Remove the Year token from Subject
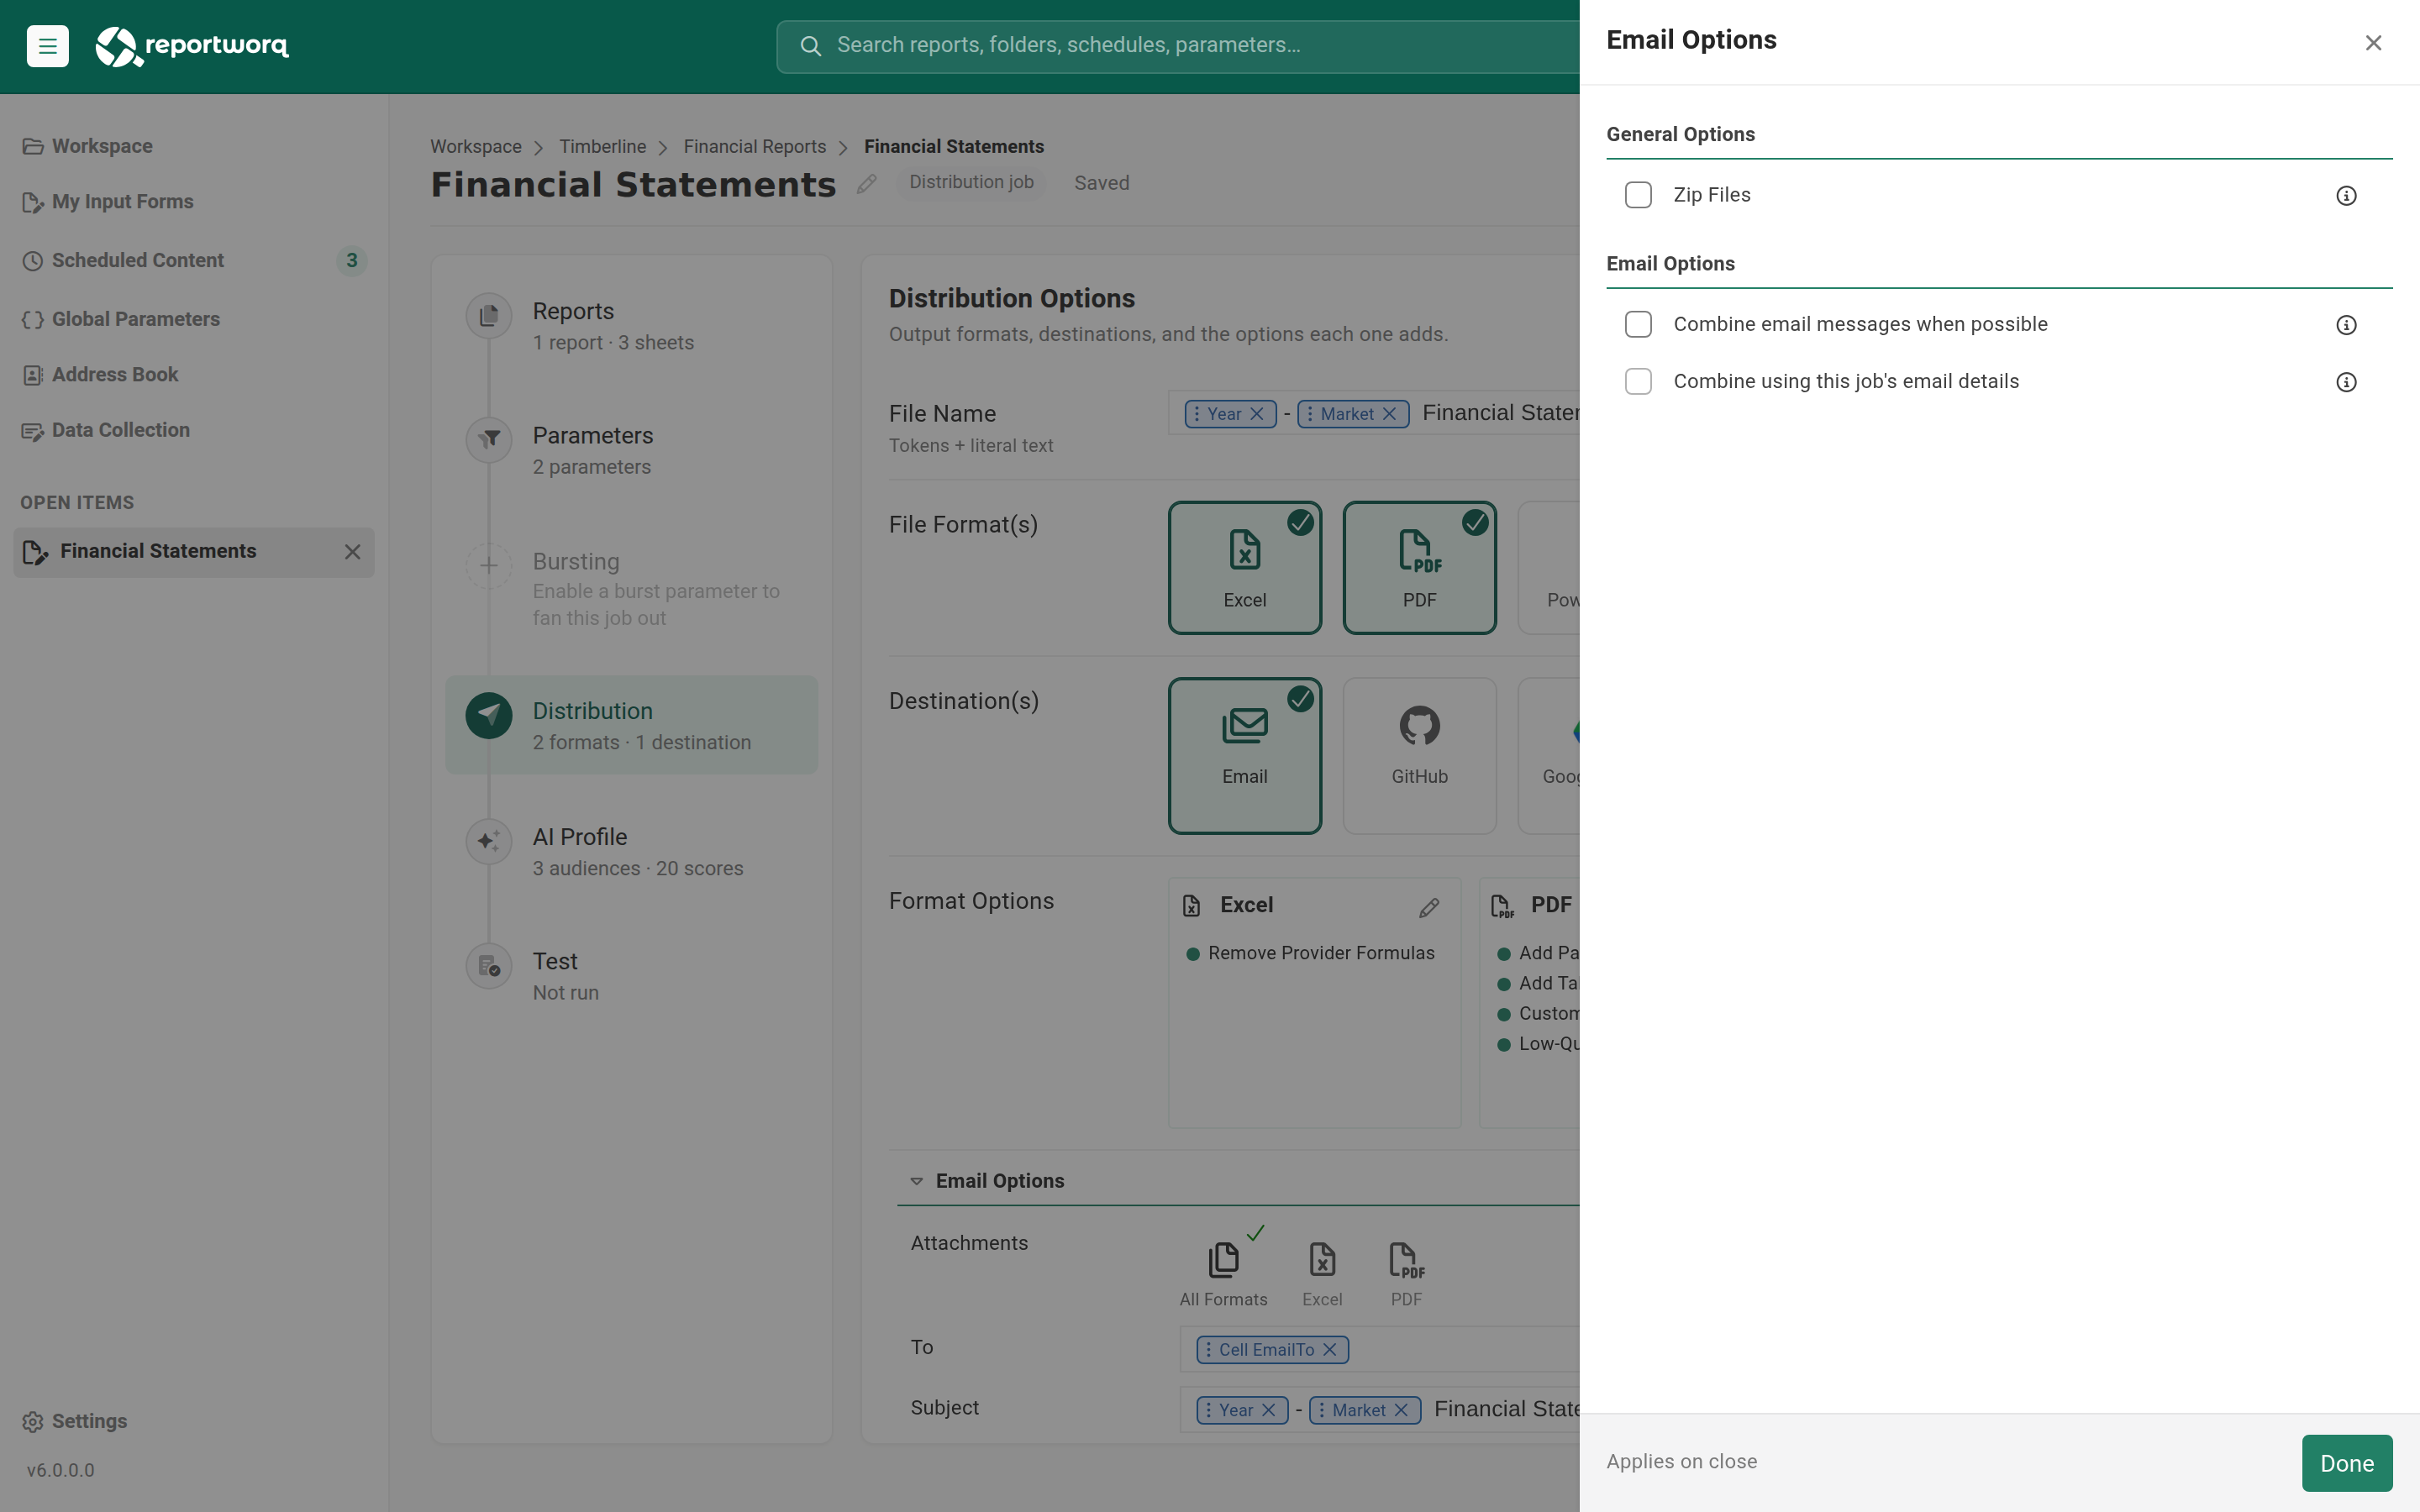 click(x=1268, y=1410)
